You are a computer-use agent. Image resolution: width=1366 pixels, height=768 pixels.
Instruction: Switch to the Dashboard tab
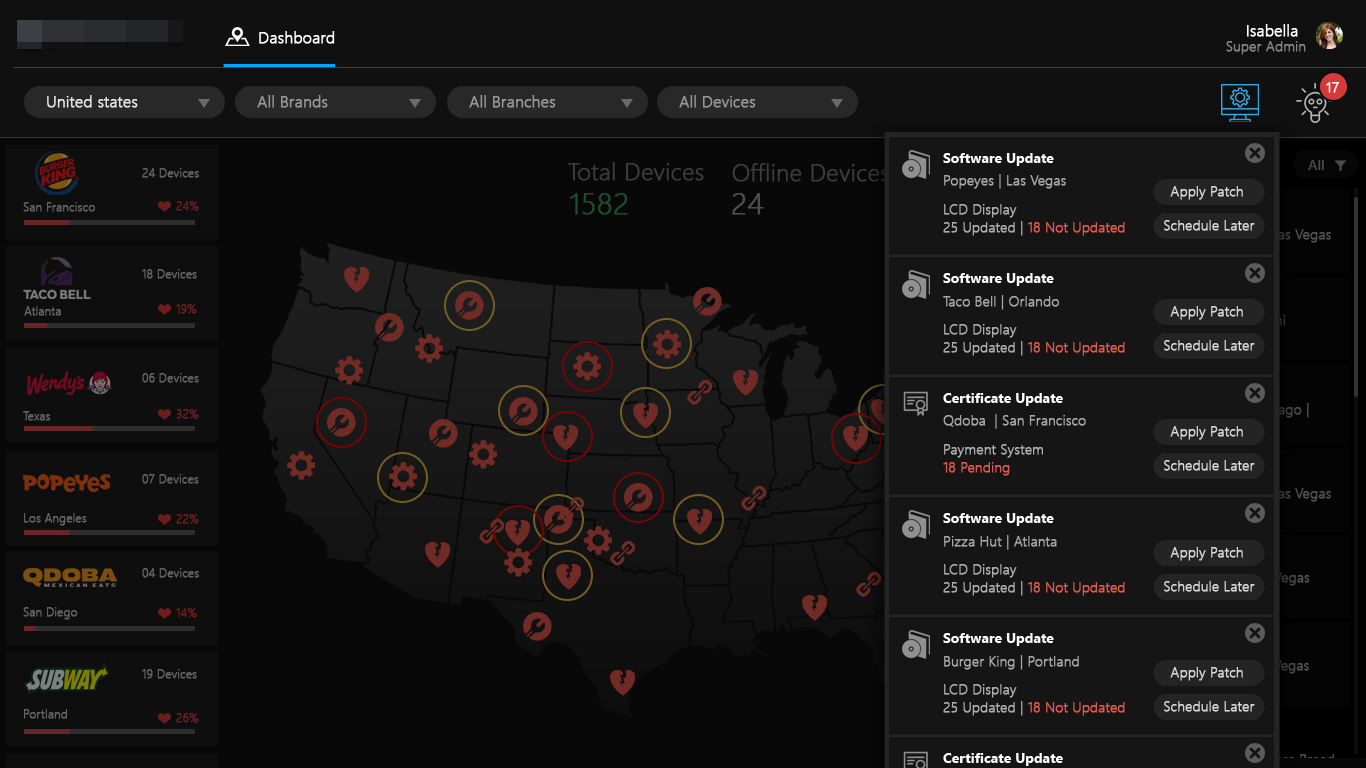(x=279, y=38)
